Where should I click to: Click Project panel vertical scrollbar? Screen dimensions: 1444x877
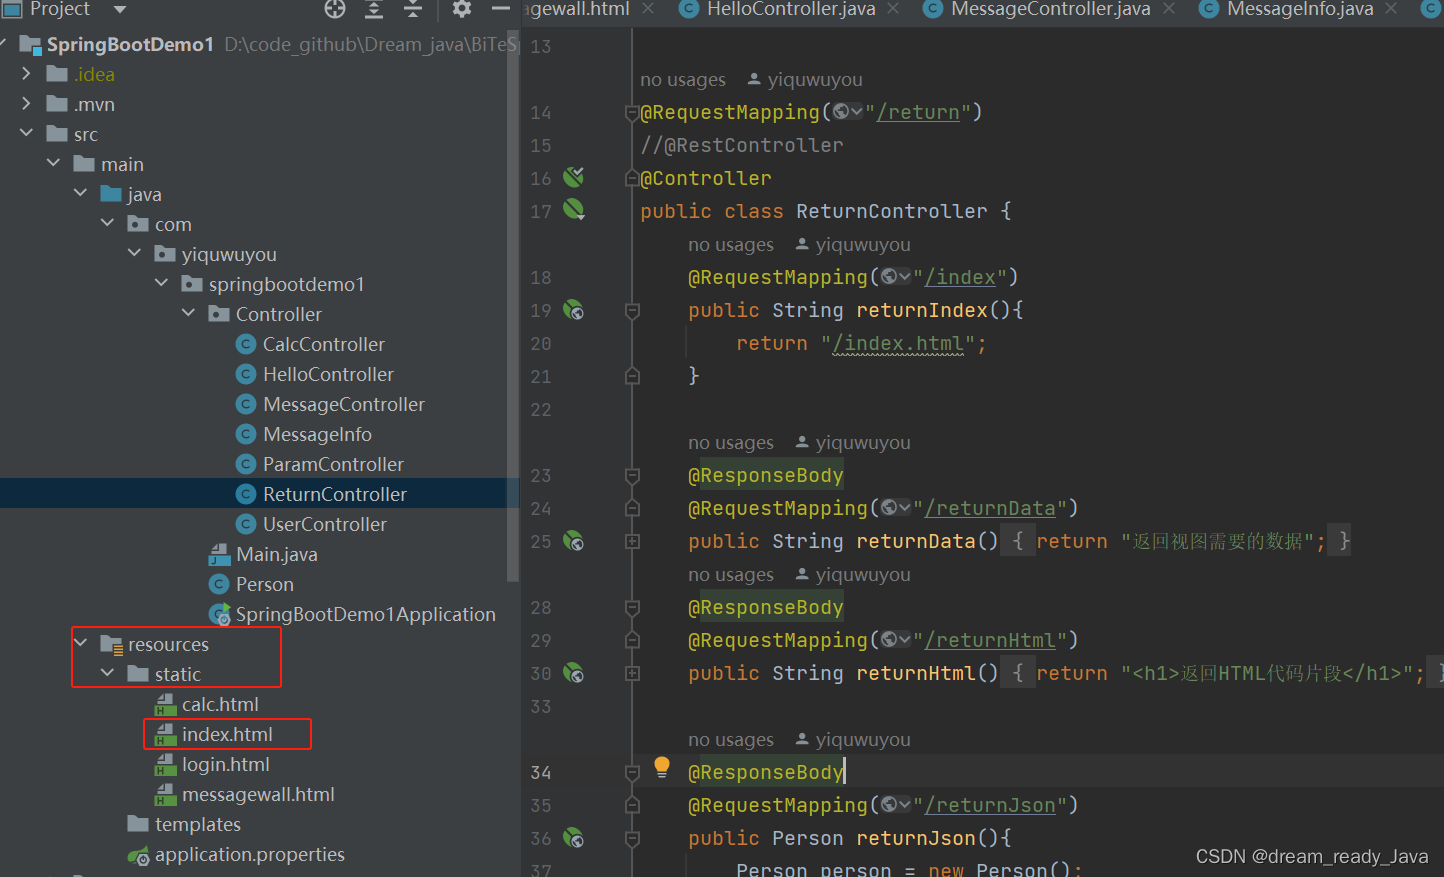coord(513,305)
